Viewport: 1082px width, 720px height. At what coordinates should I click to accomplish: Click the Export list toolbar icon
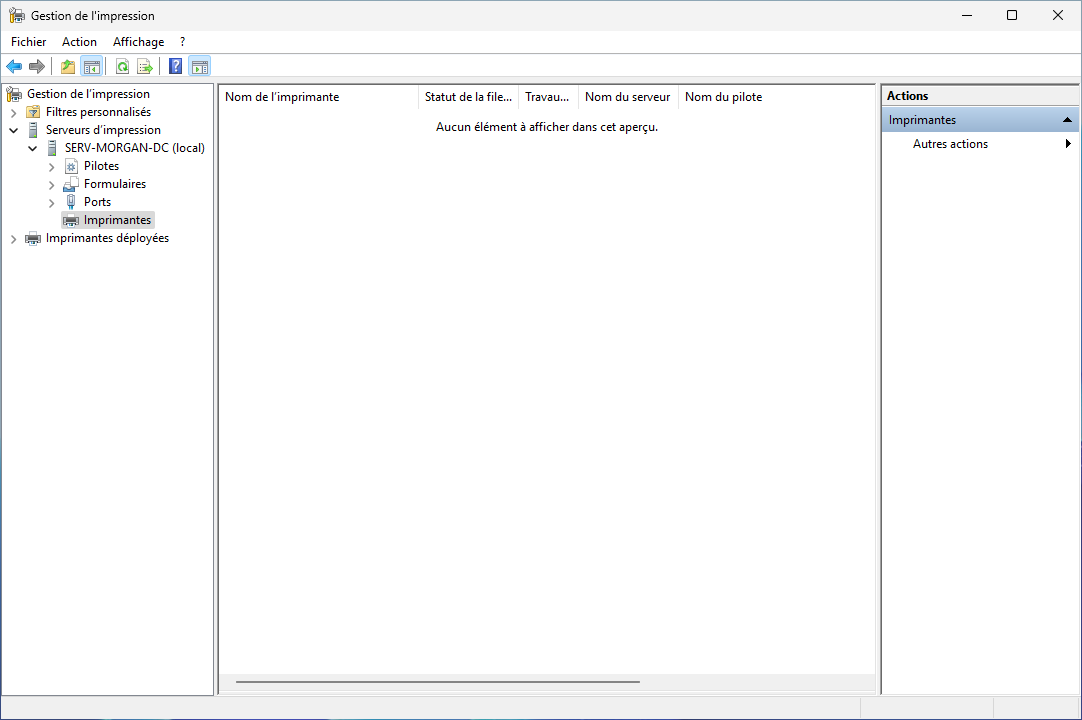tap(145, 67)
